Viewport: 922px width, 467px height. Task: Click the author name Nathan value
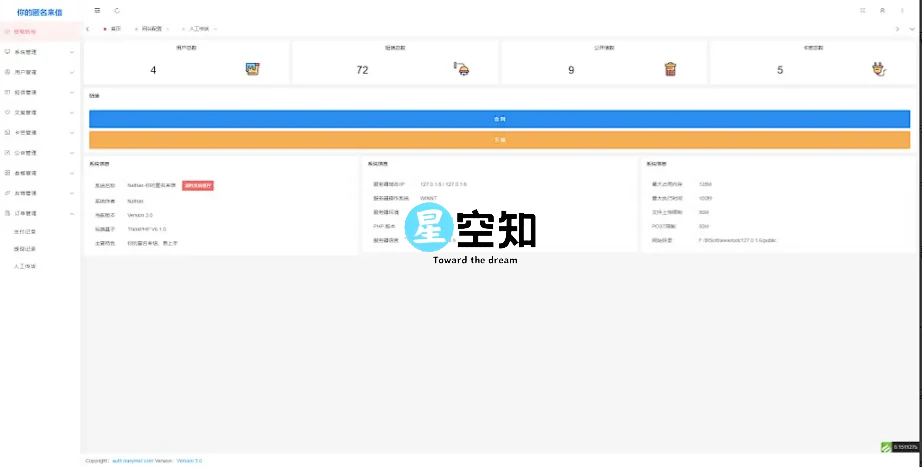pyautogui.click(x=135, y=201)
